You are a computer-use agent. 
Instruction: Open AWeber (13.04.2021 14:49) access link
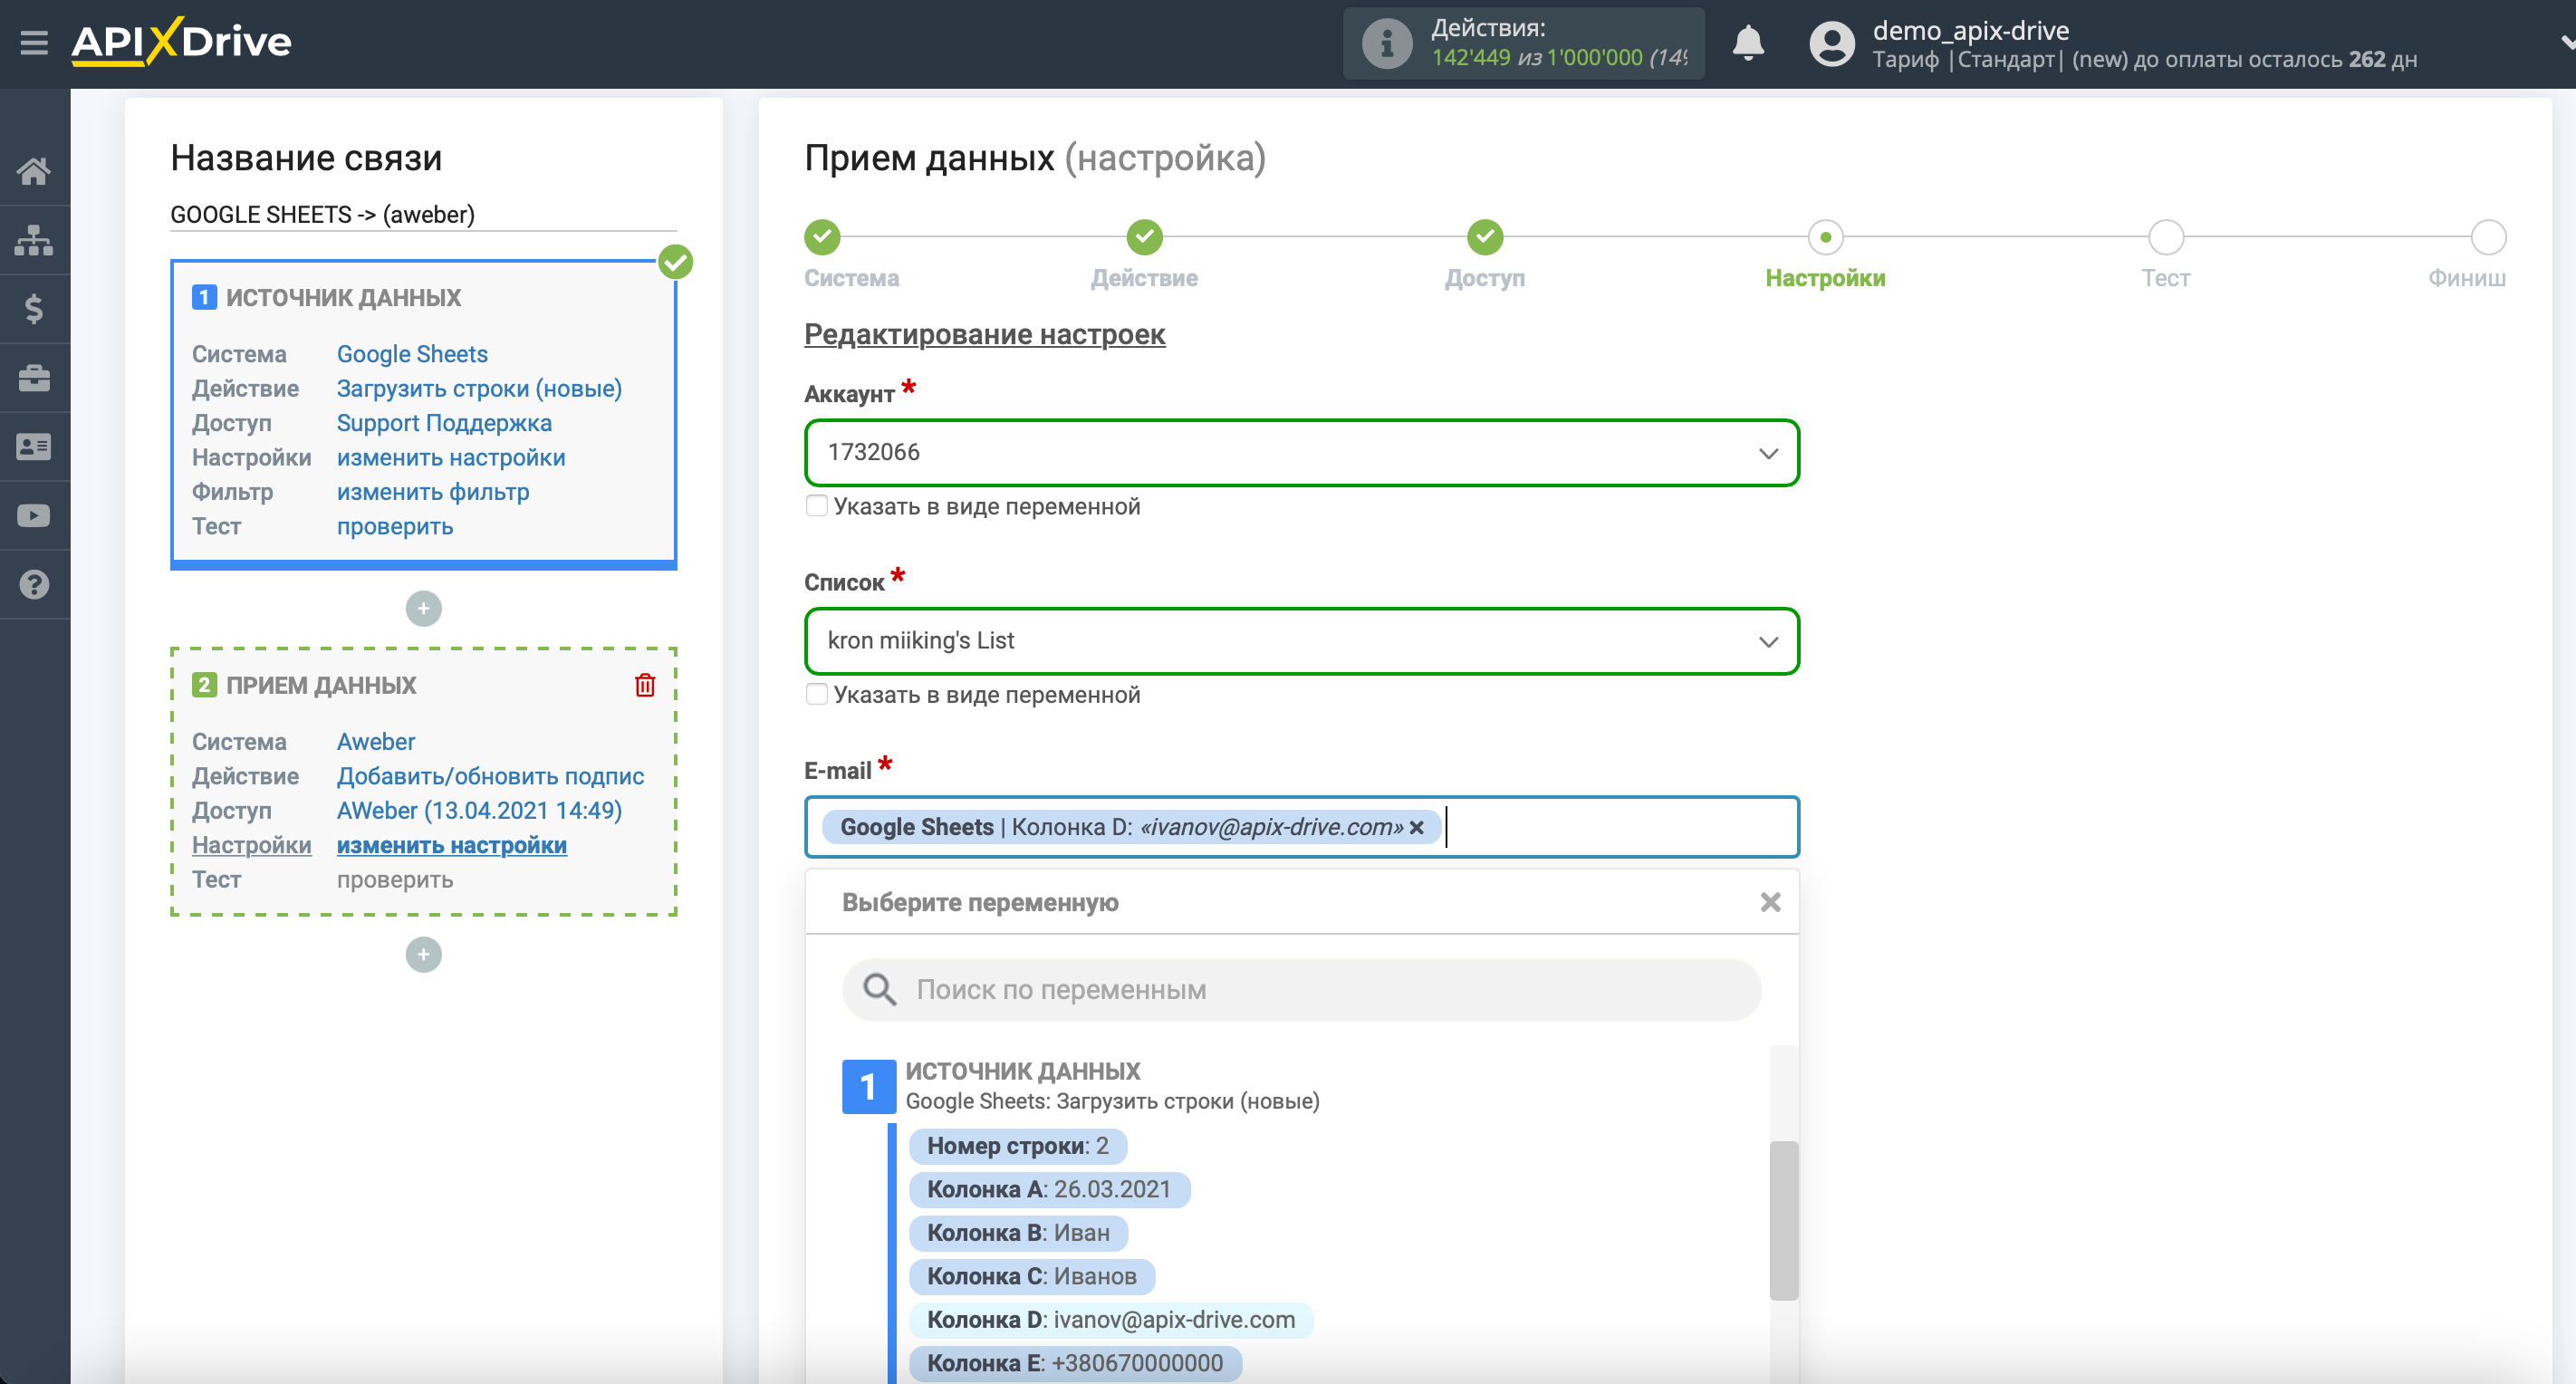click(479, 810)
